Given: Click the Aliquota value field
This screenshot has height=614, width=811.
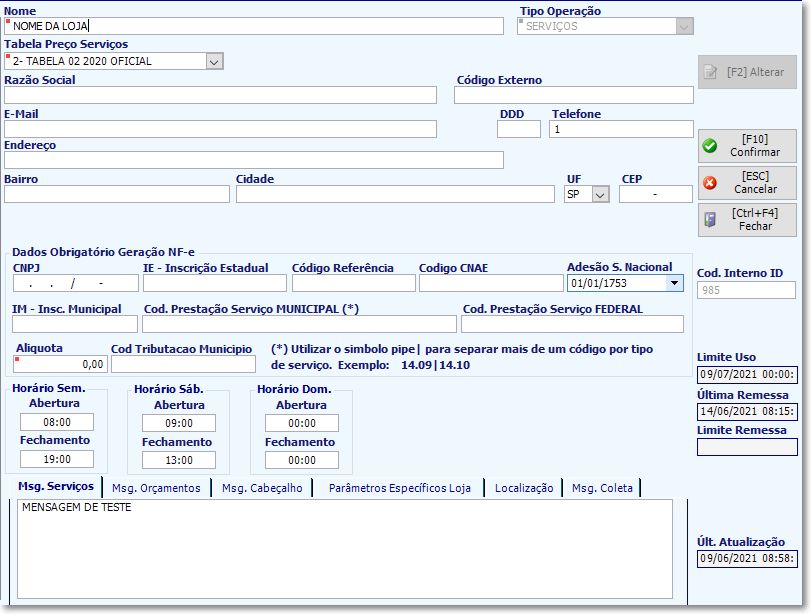Looking at the screenshot, I should click(x=61, y=364).
